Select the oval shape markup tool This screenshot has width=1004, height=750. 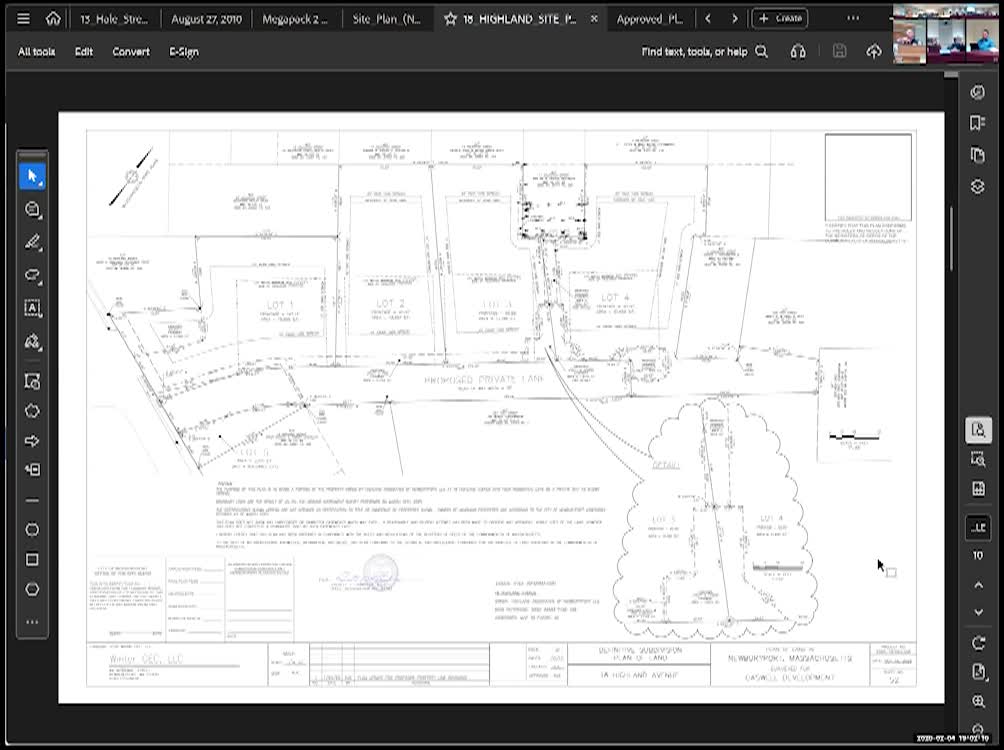click(32, 530)
